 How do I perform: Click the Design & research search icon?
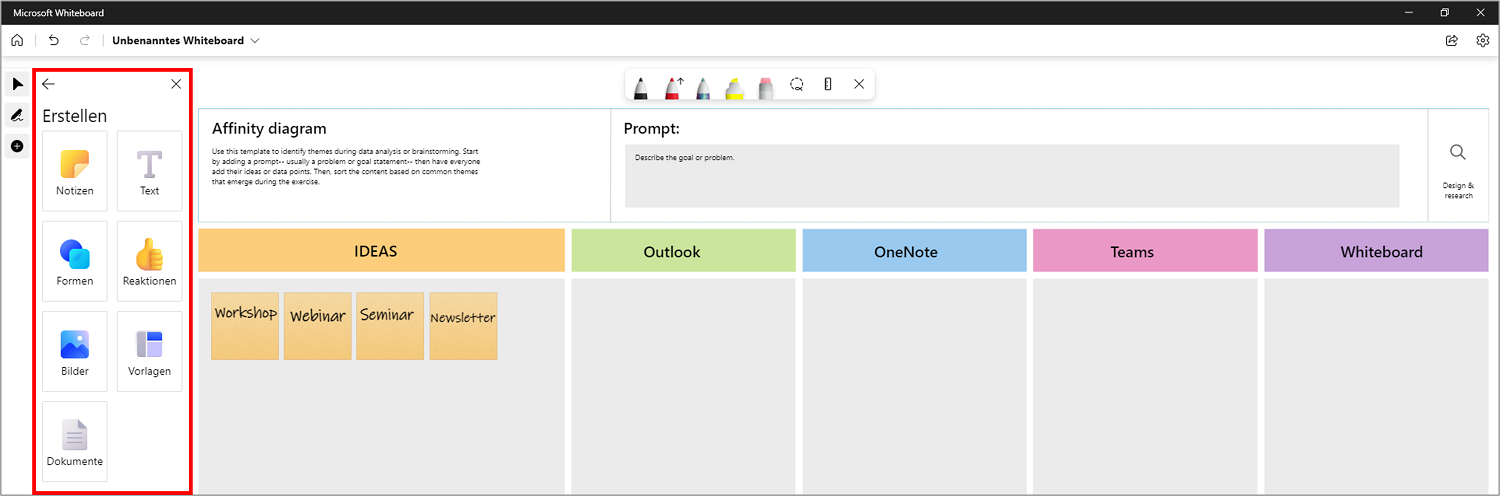pyautogui.click(x=1458, y=152)
